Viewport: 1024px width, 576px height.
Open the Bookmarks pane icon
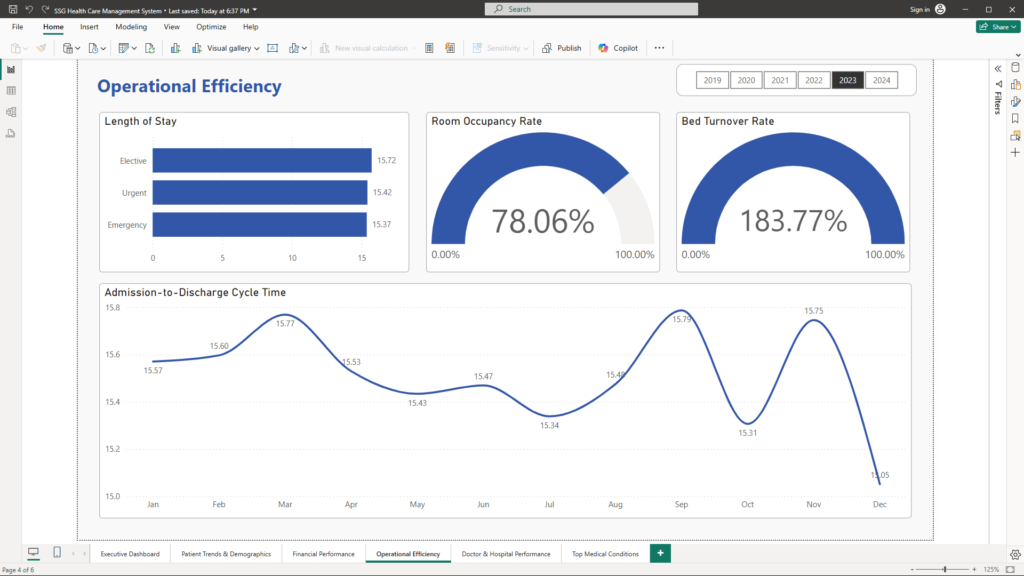coord(1015,118)
